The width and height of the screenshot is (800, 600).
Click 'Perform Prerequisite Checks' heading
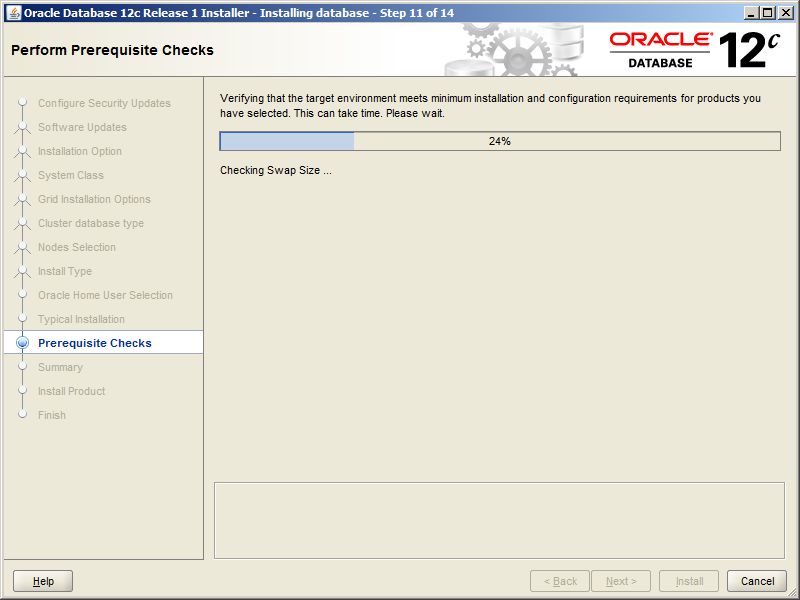coord(112,50)
